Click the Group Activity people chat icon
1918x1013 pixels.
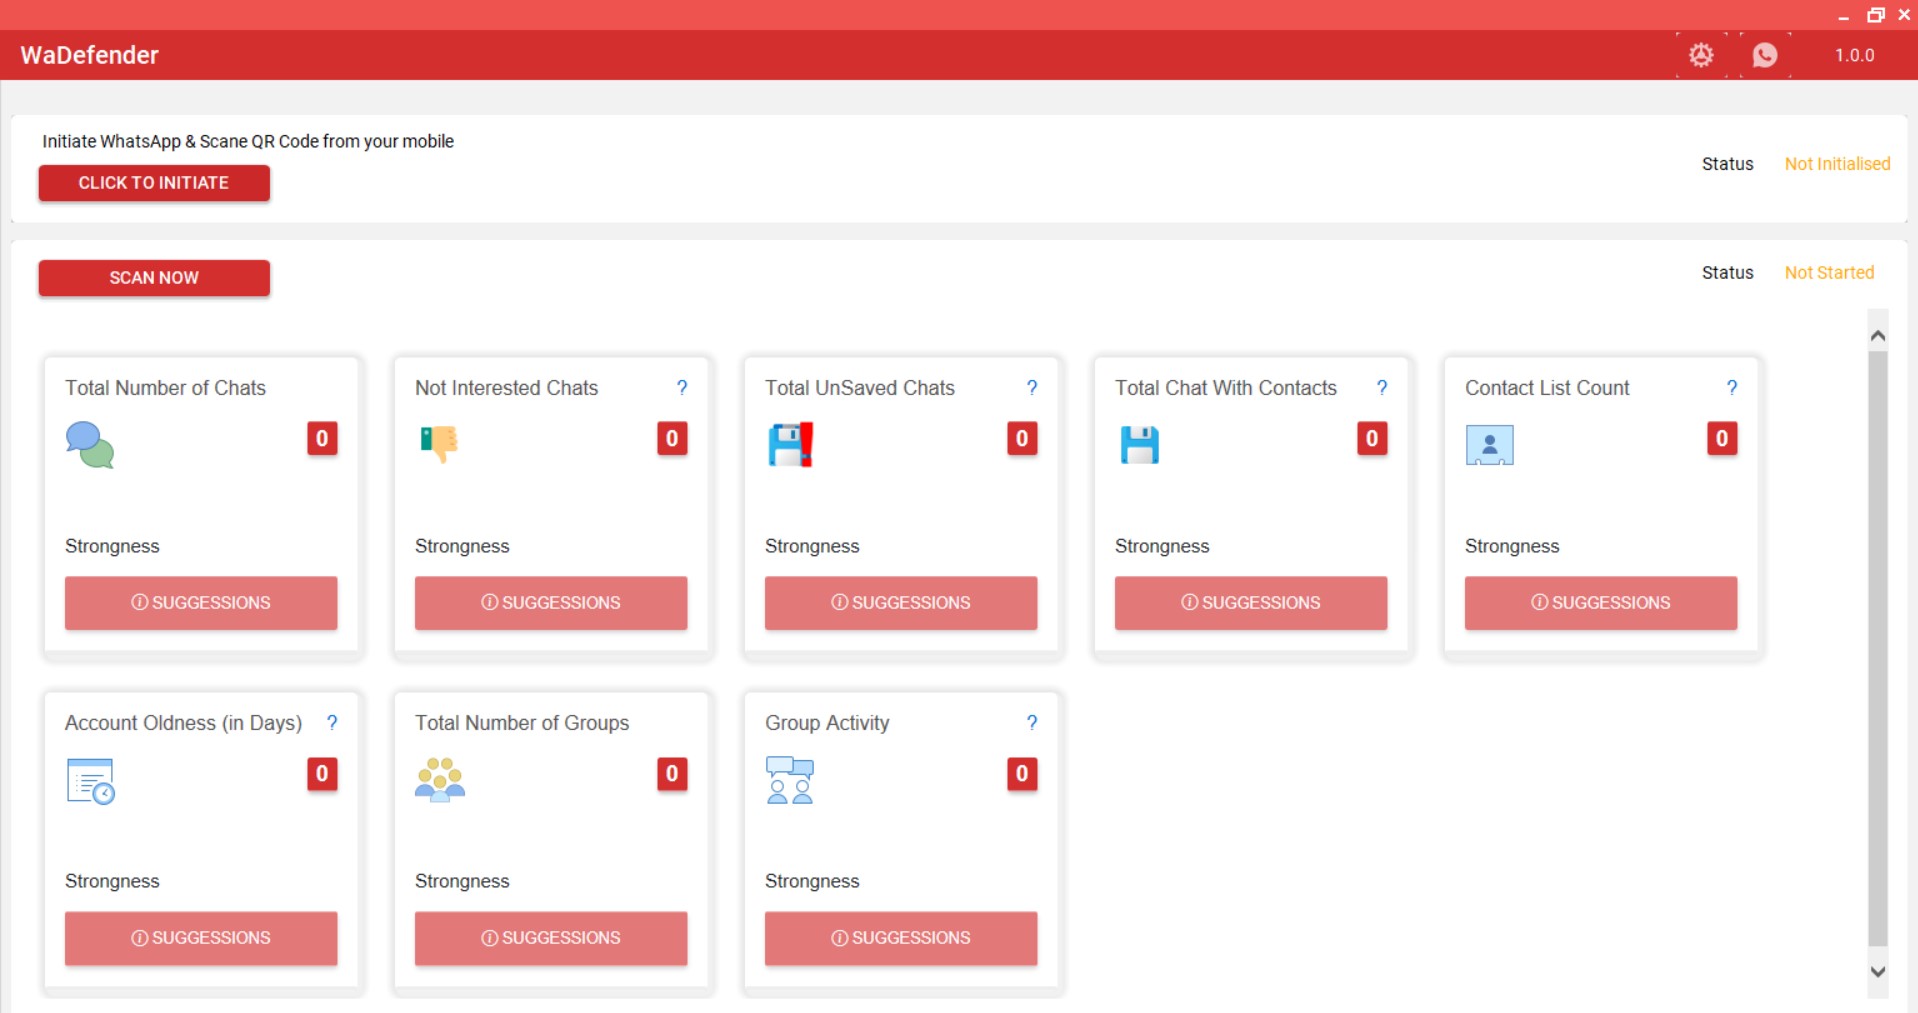coord(789,780)
